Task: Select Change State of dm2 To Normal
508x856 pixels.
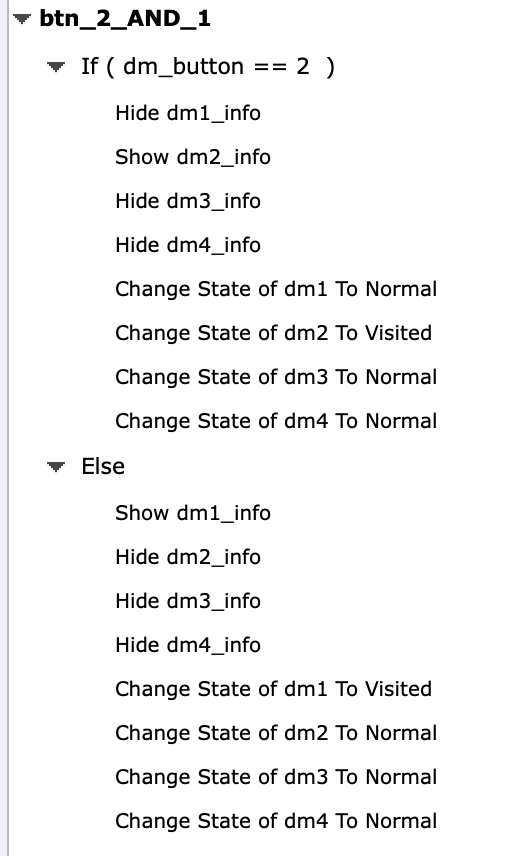Action: (x=276, y=733)
